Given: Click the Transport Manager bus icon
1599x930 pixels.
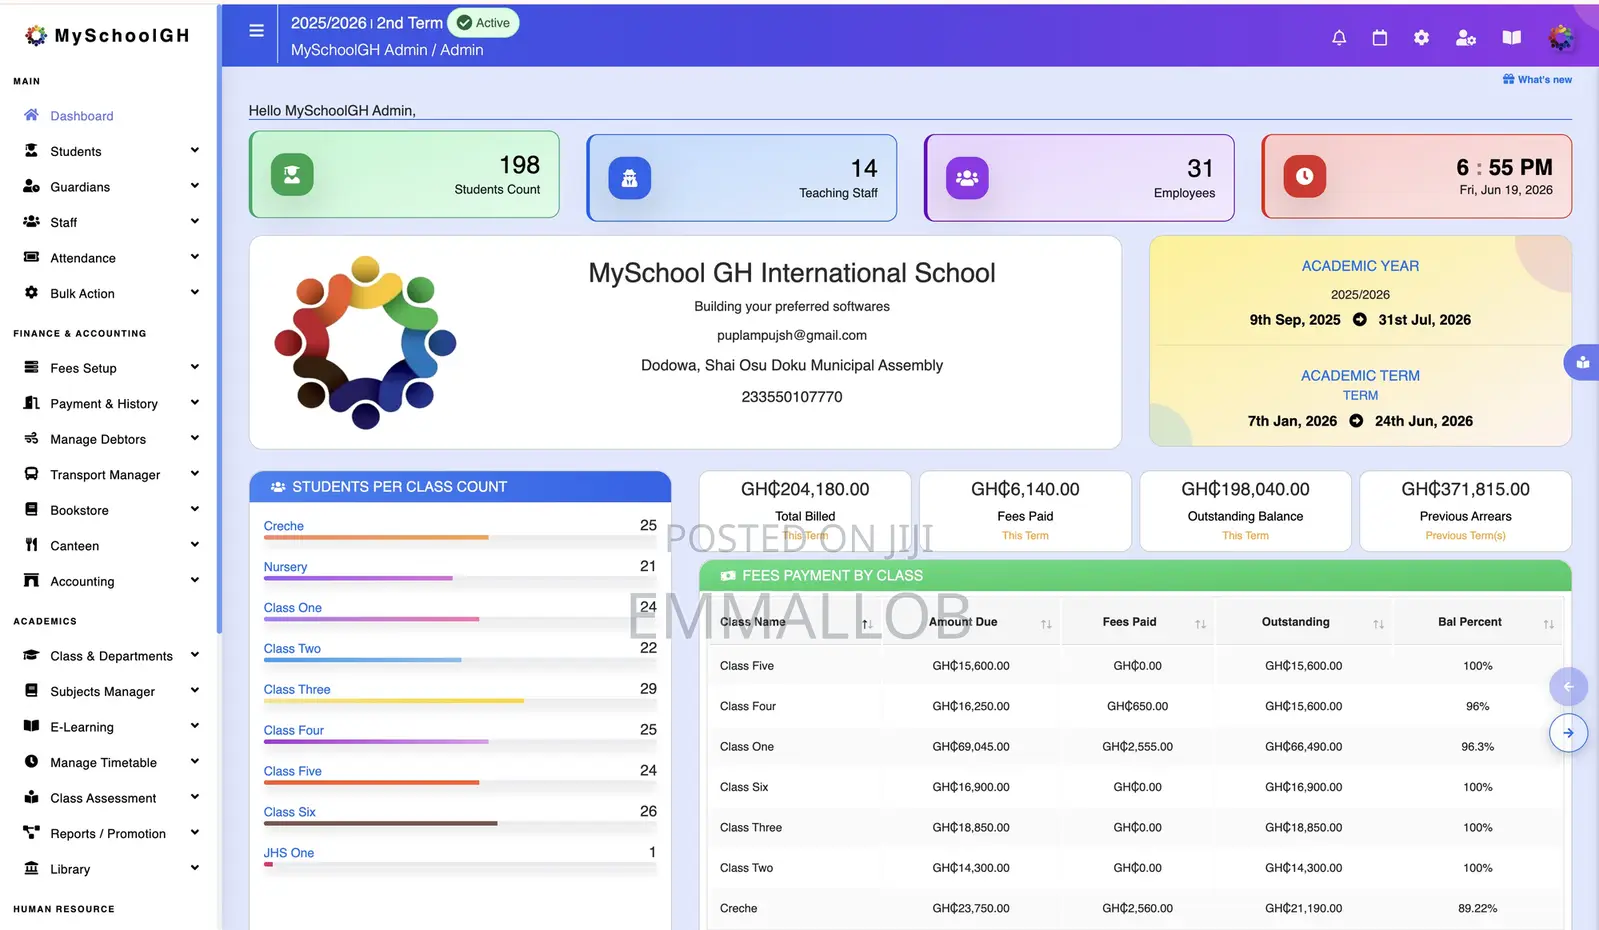Looking at the screenshot, I should pyautogui.click(x=31, y=474).
